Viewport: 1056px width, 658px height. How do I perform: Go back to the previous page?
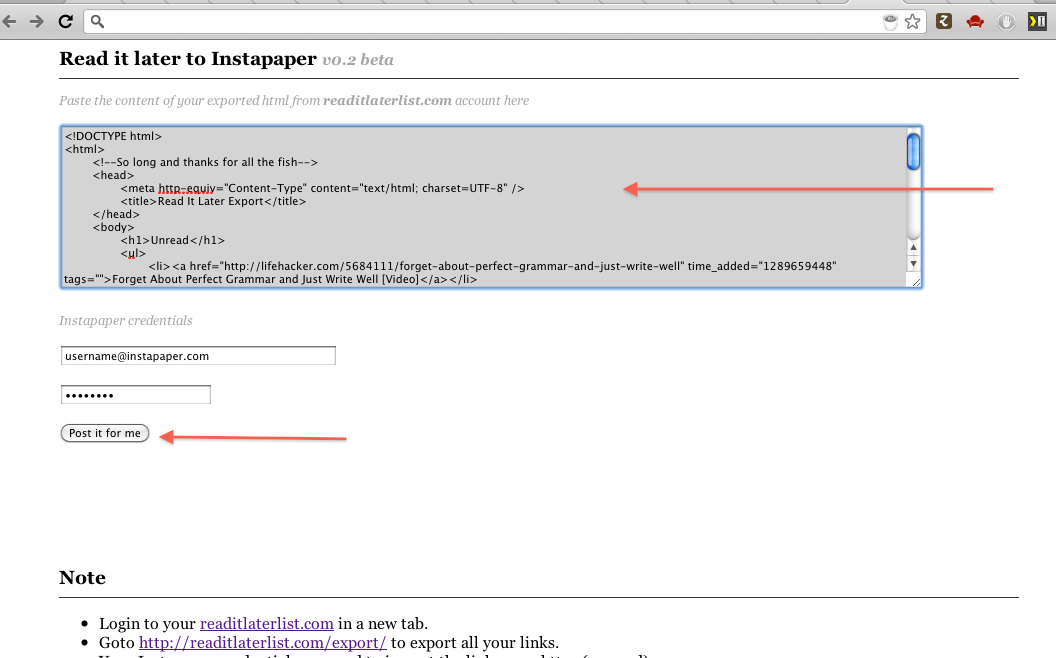click(9, 22)
